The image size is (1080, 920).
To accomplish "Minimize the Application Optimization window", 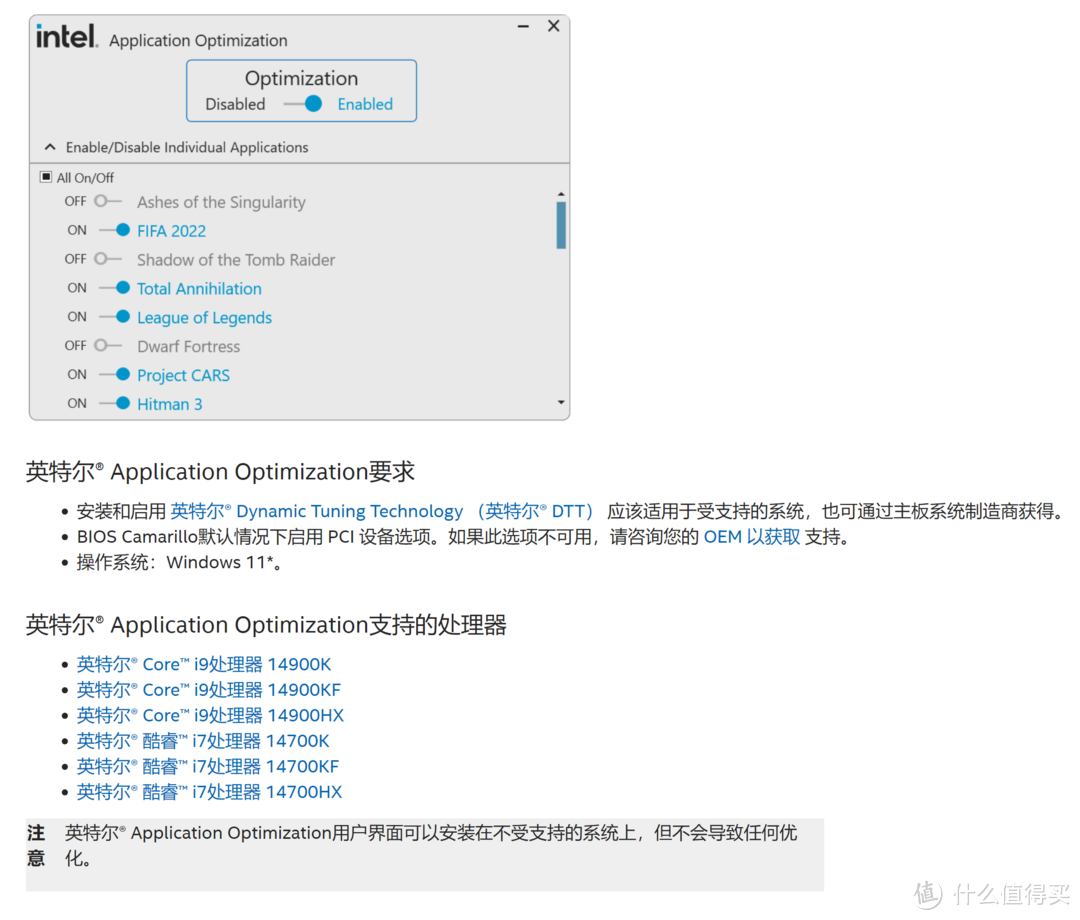I will pyautogui.click(x=523, y=26).
